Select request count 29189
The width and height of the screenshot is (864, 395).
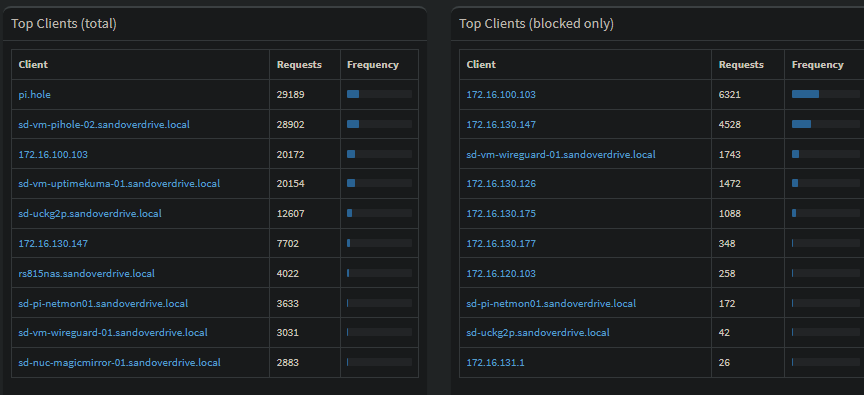coord(290,95)
